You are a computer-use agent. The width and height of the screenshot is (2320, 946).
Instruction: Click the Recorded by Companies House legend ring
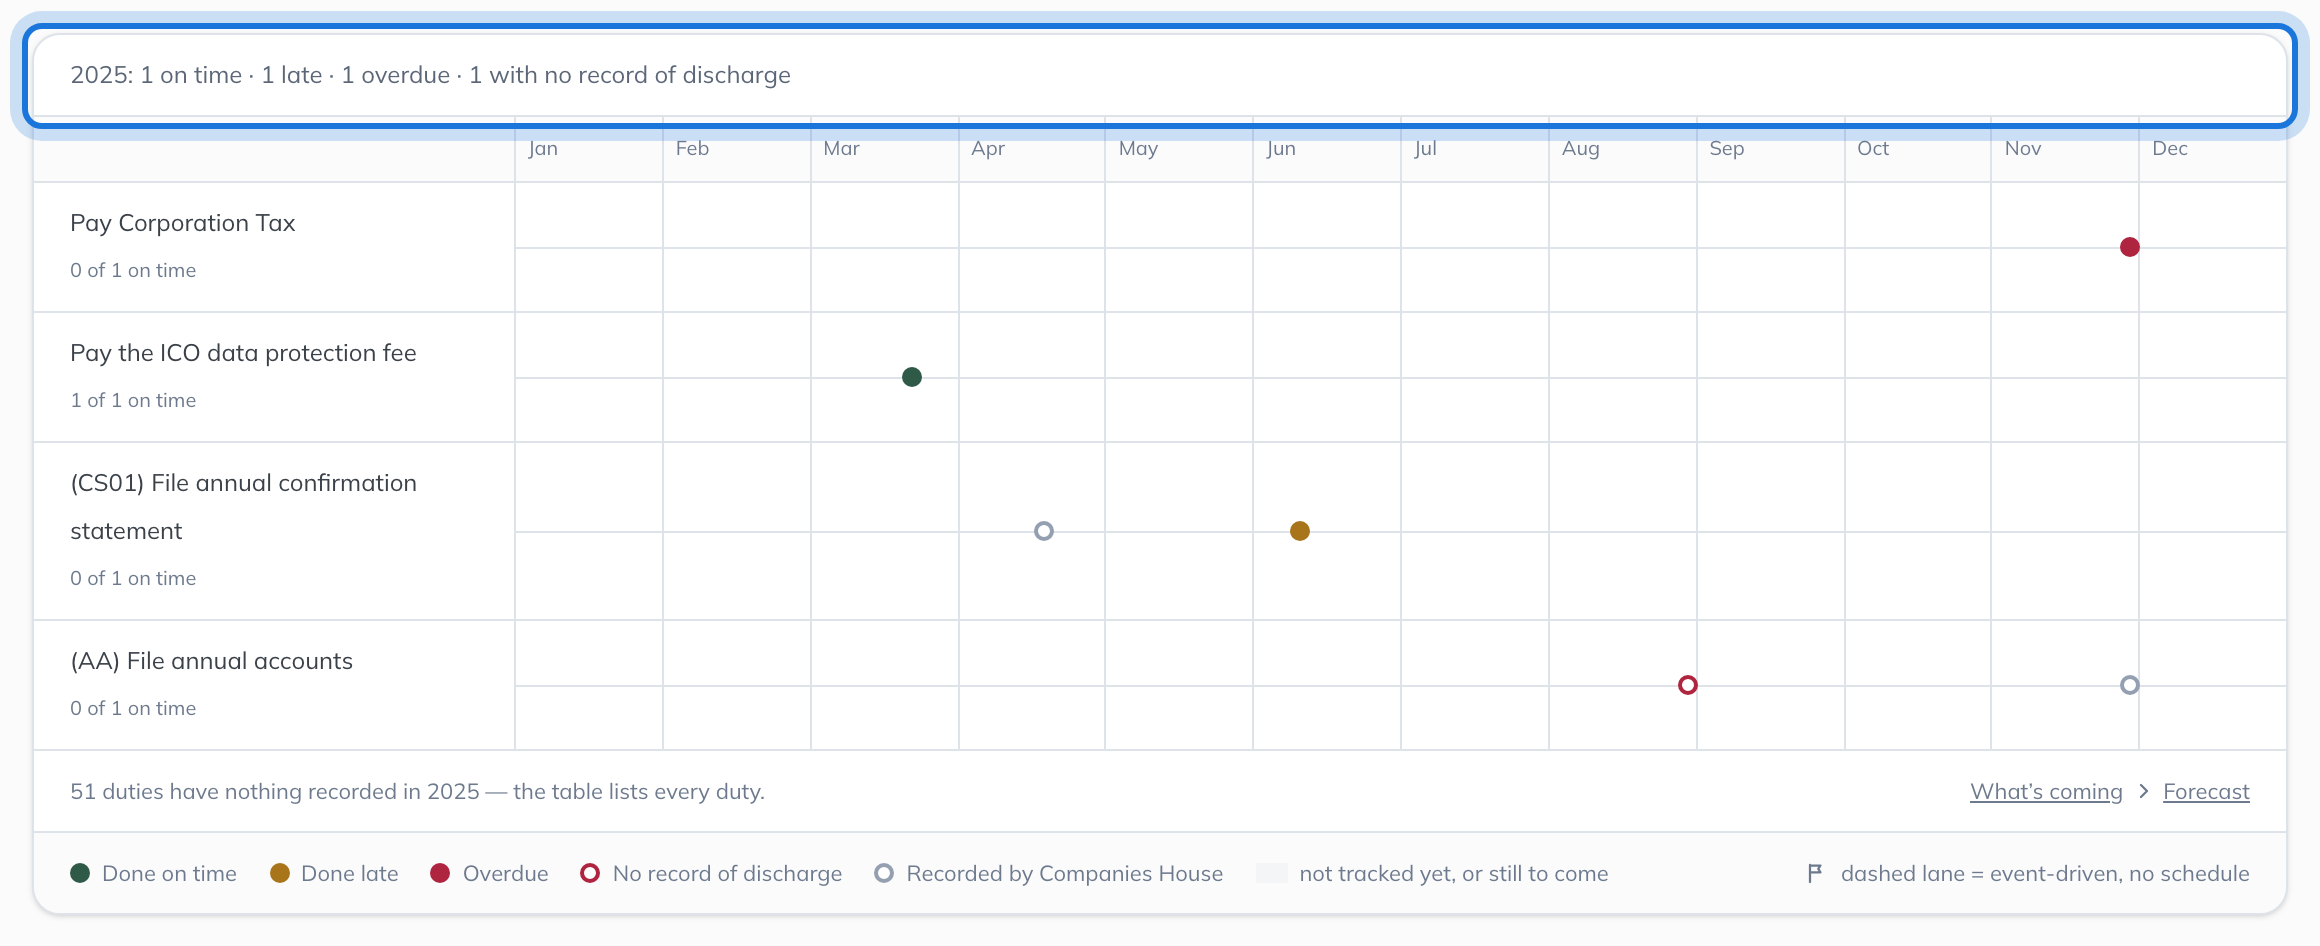(x=884, y=873)
